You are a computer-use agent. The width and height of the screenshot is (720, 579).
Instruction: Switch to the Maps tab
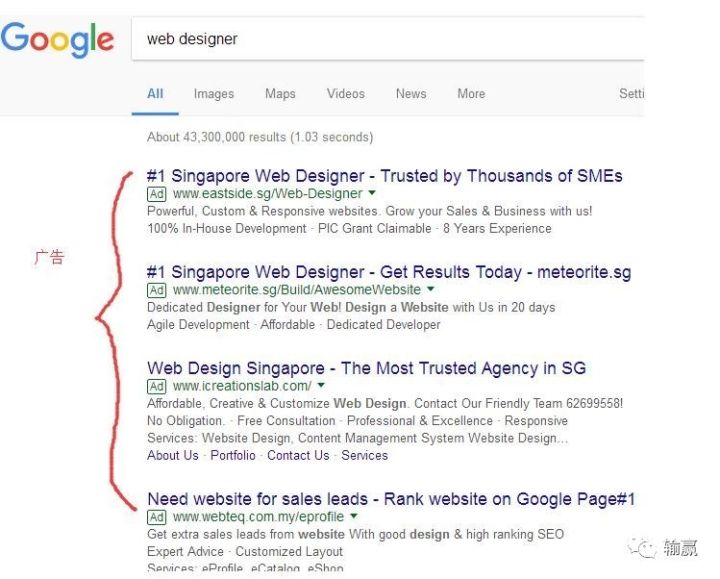280,94
